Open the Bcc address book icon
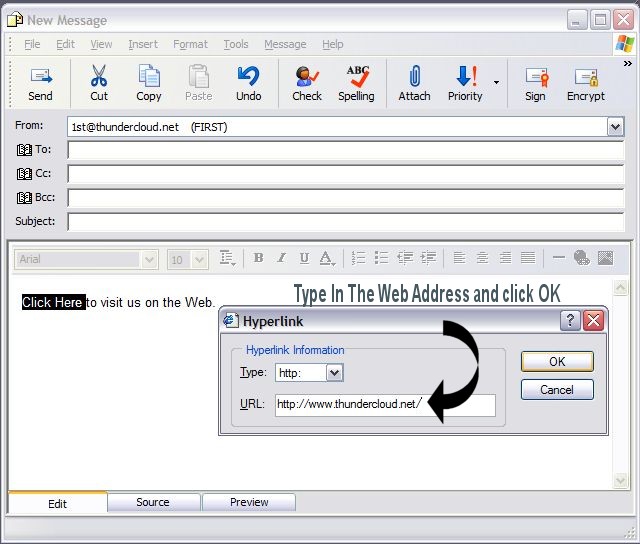The height and width of the screenshot is (544, 640). click(24, 198)
